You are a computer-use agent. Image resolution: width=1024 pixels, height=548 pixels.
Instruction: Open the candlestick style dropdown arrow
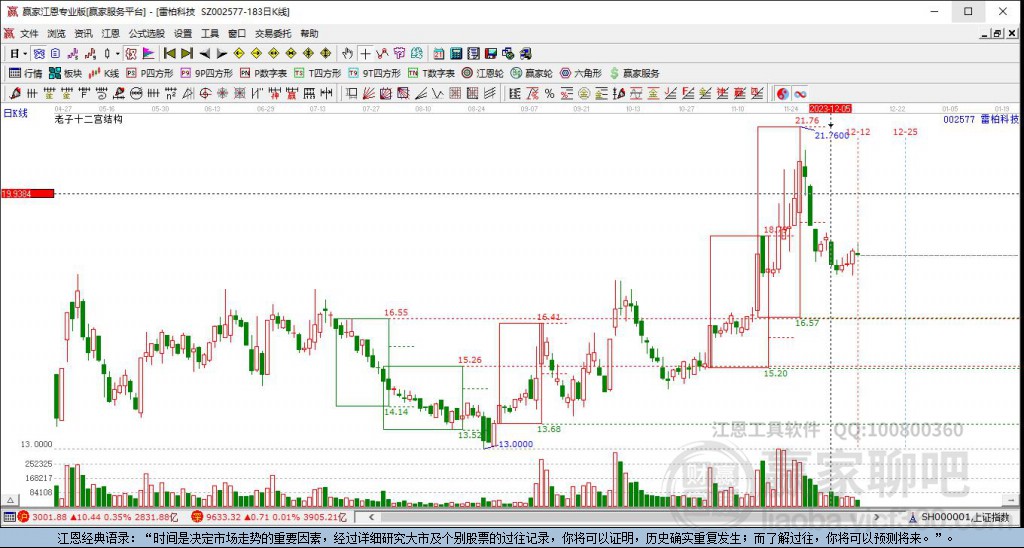pyautogui.click(x=118, y=54)
